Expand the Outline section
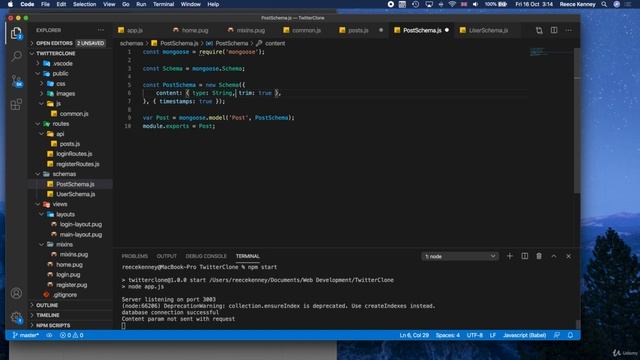 (70, 305)
